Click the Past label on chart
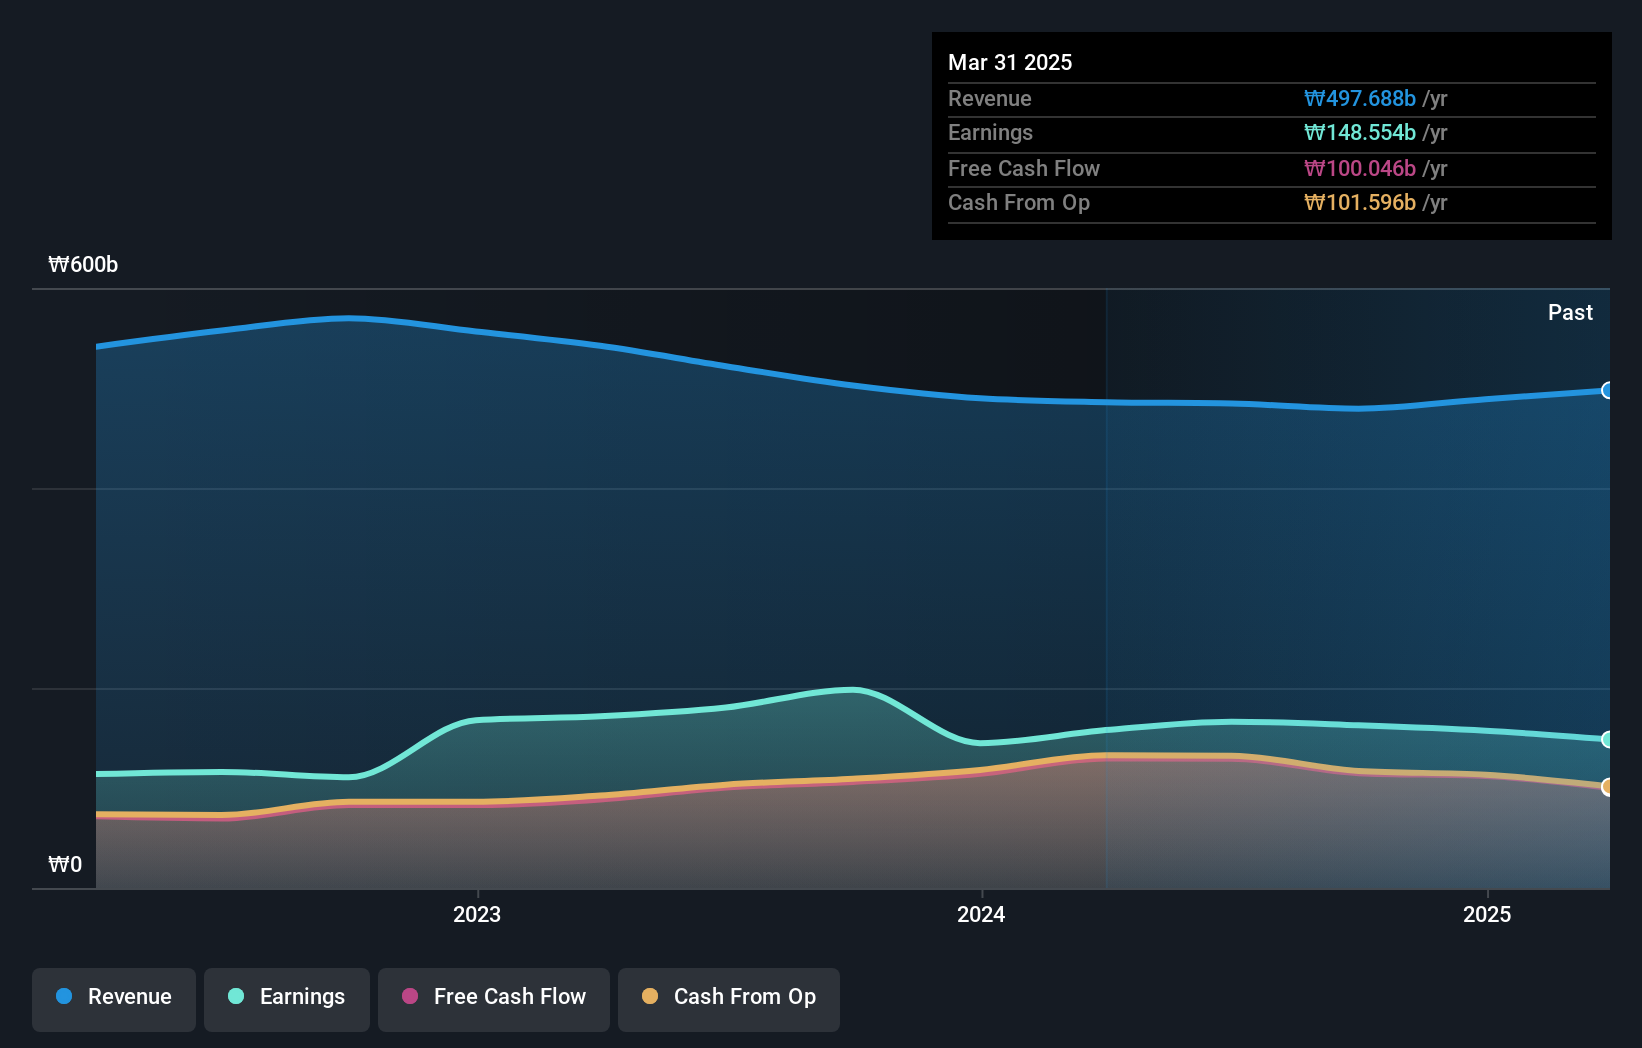 coord(1570,312)
